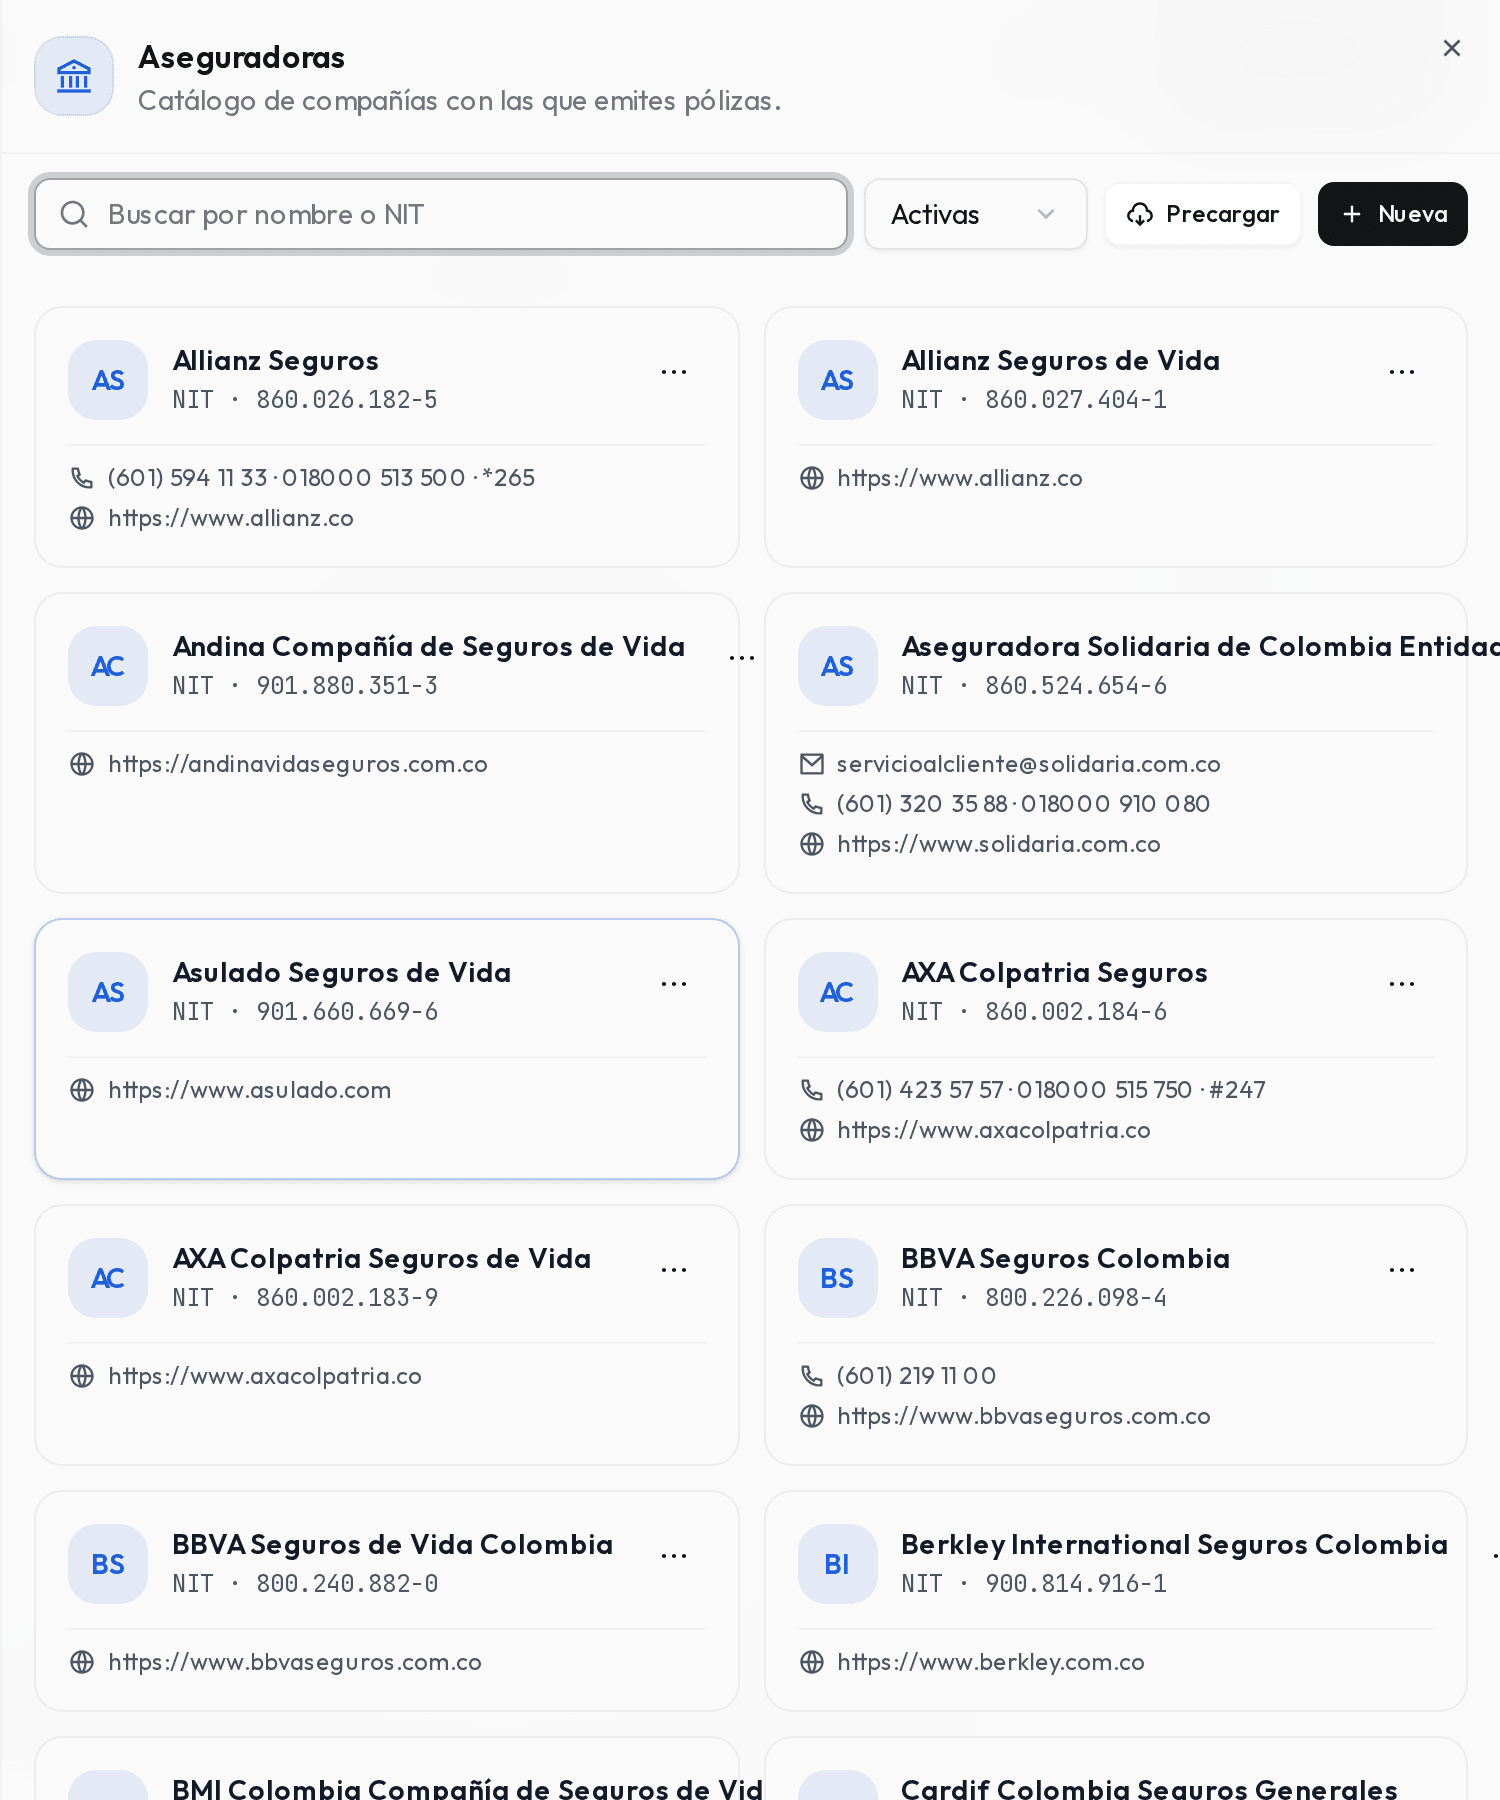Click the phone icon on AXA Colpatria Seguros card

pos(811,1090)
